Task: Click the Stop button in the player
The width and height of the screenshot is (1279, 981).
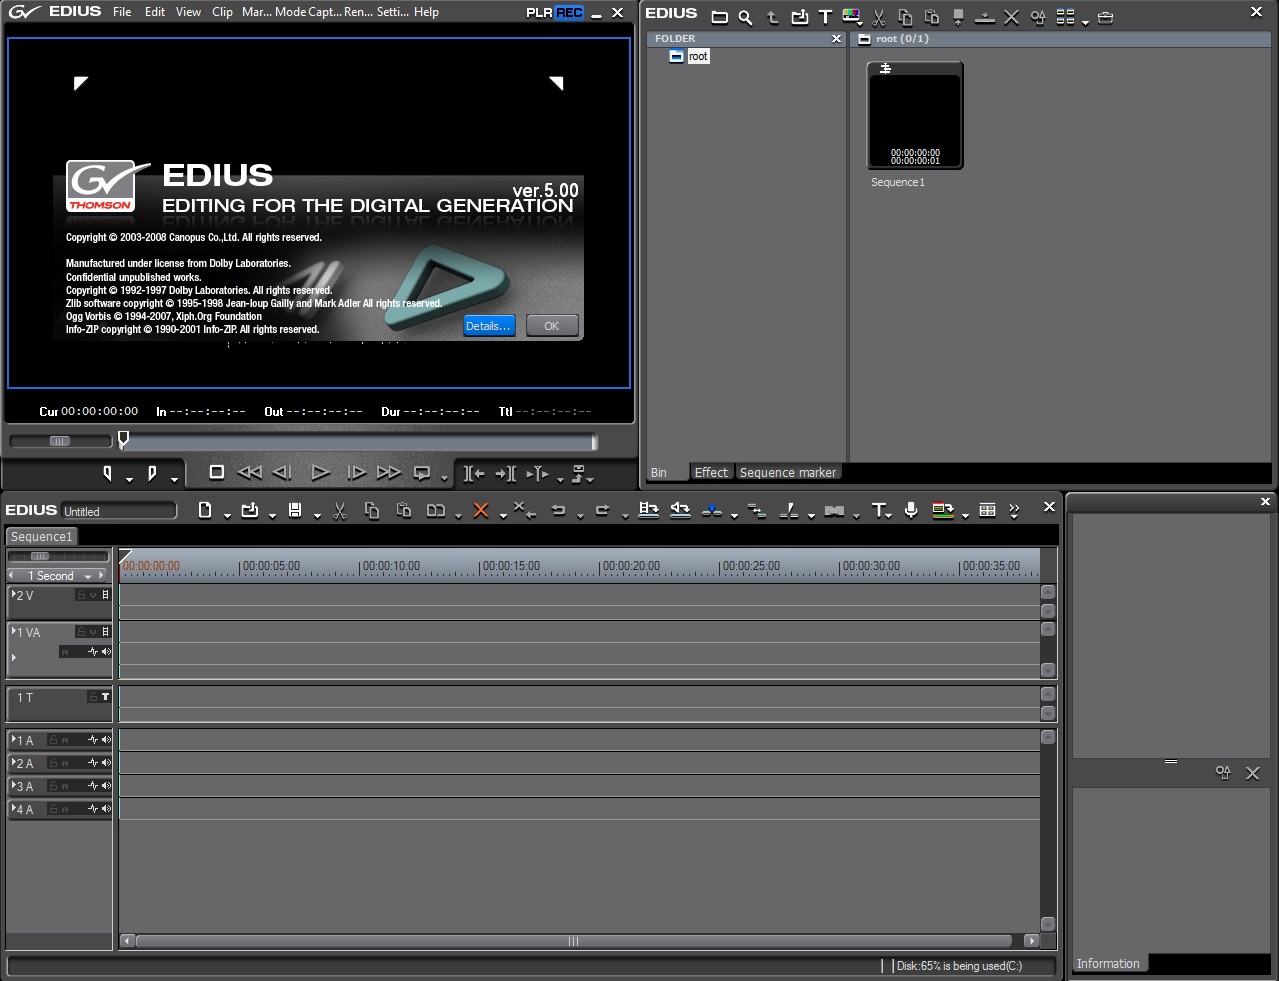Action: [x=216, y=472]
